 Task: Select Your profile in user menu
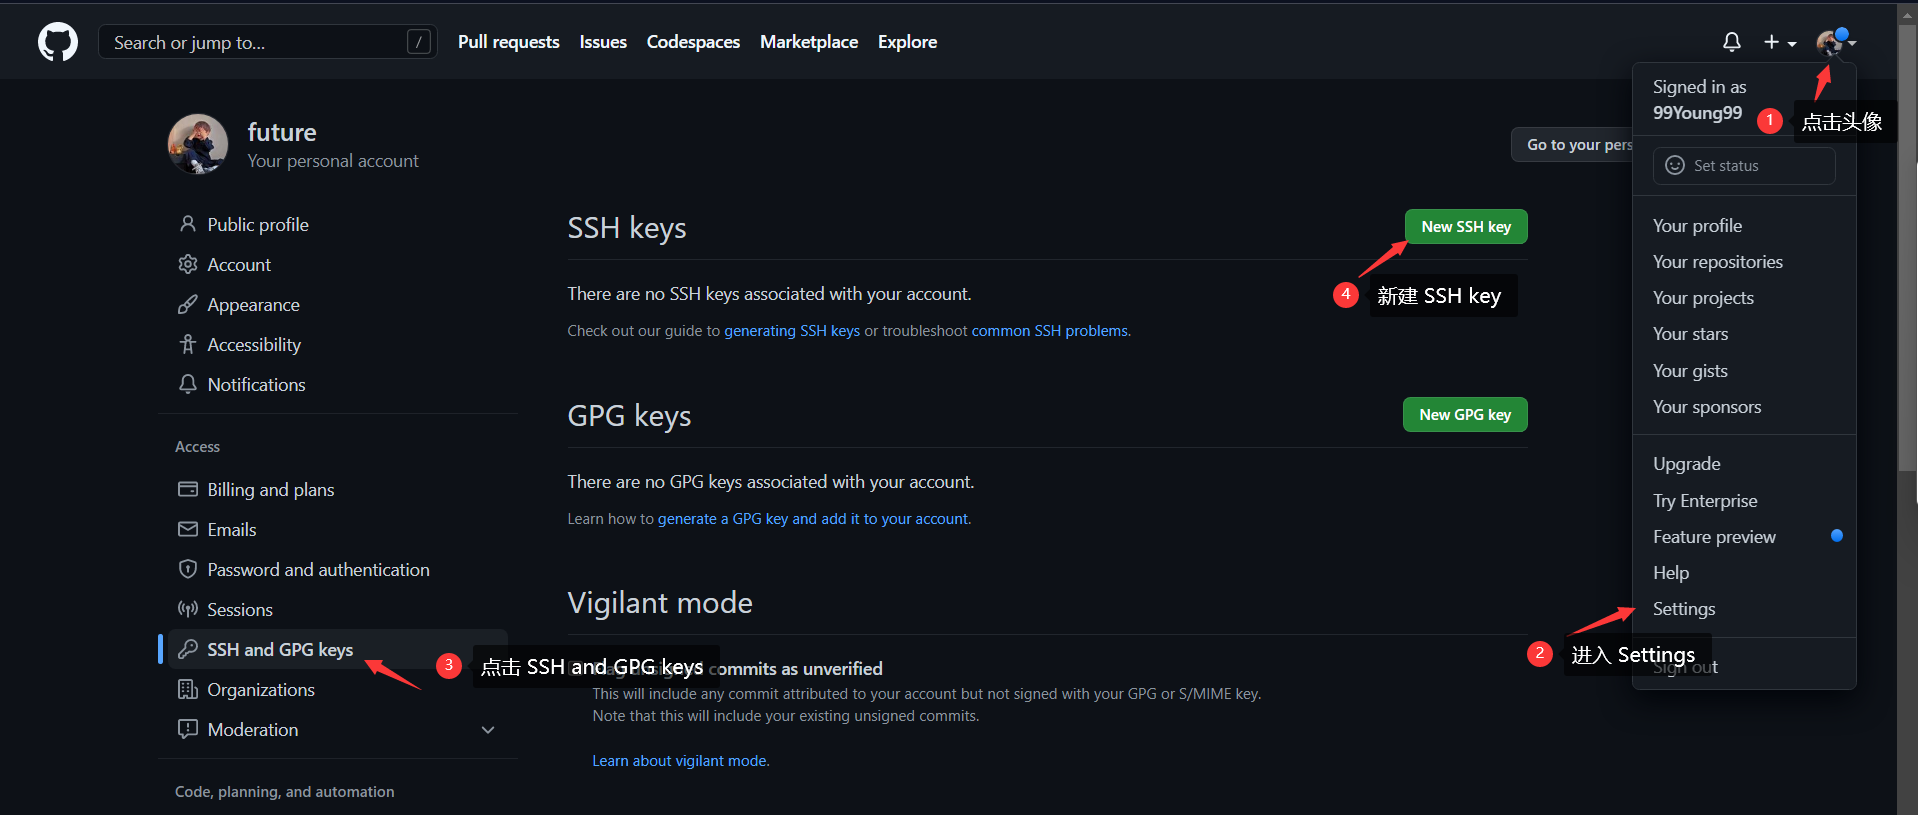(1697, 226)
